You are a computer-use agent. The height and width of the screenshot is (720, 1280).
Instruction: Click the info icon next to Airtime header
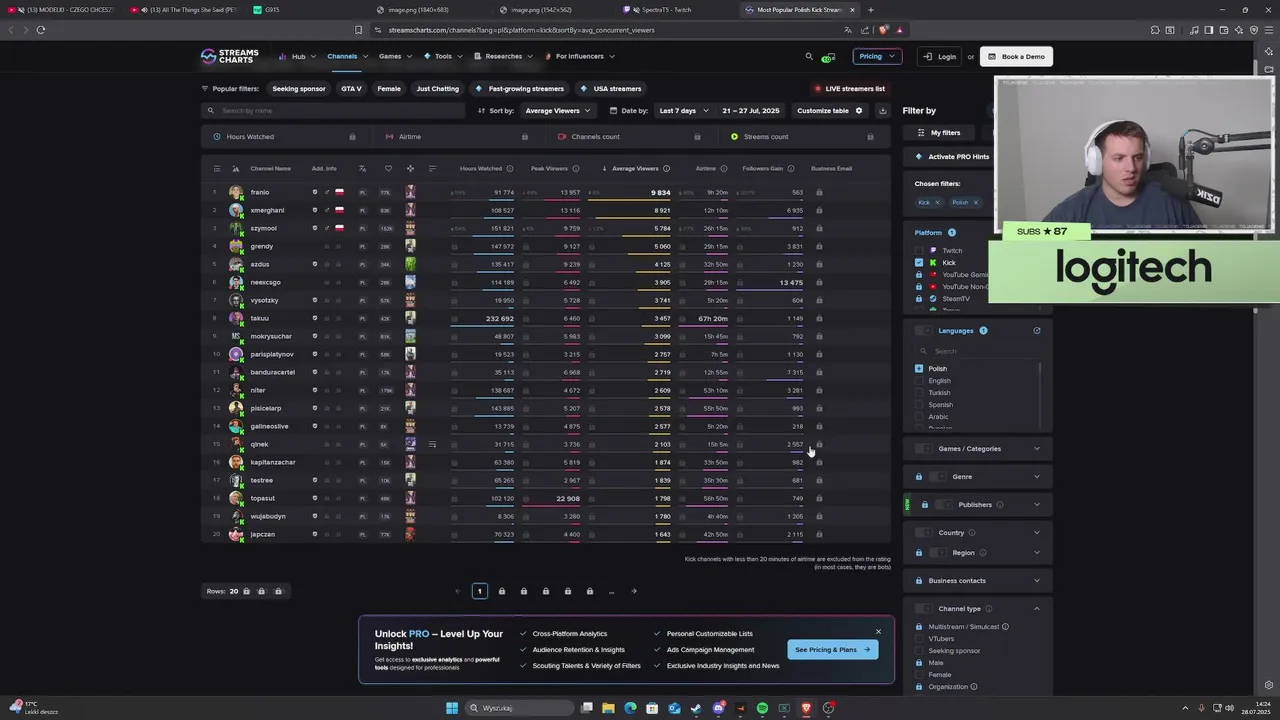pos(724,168)
